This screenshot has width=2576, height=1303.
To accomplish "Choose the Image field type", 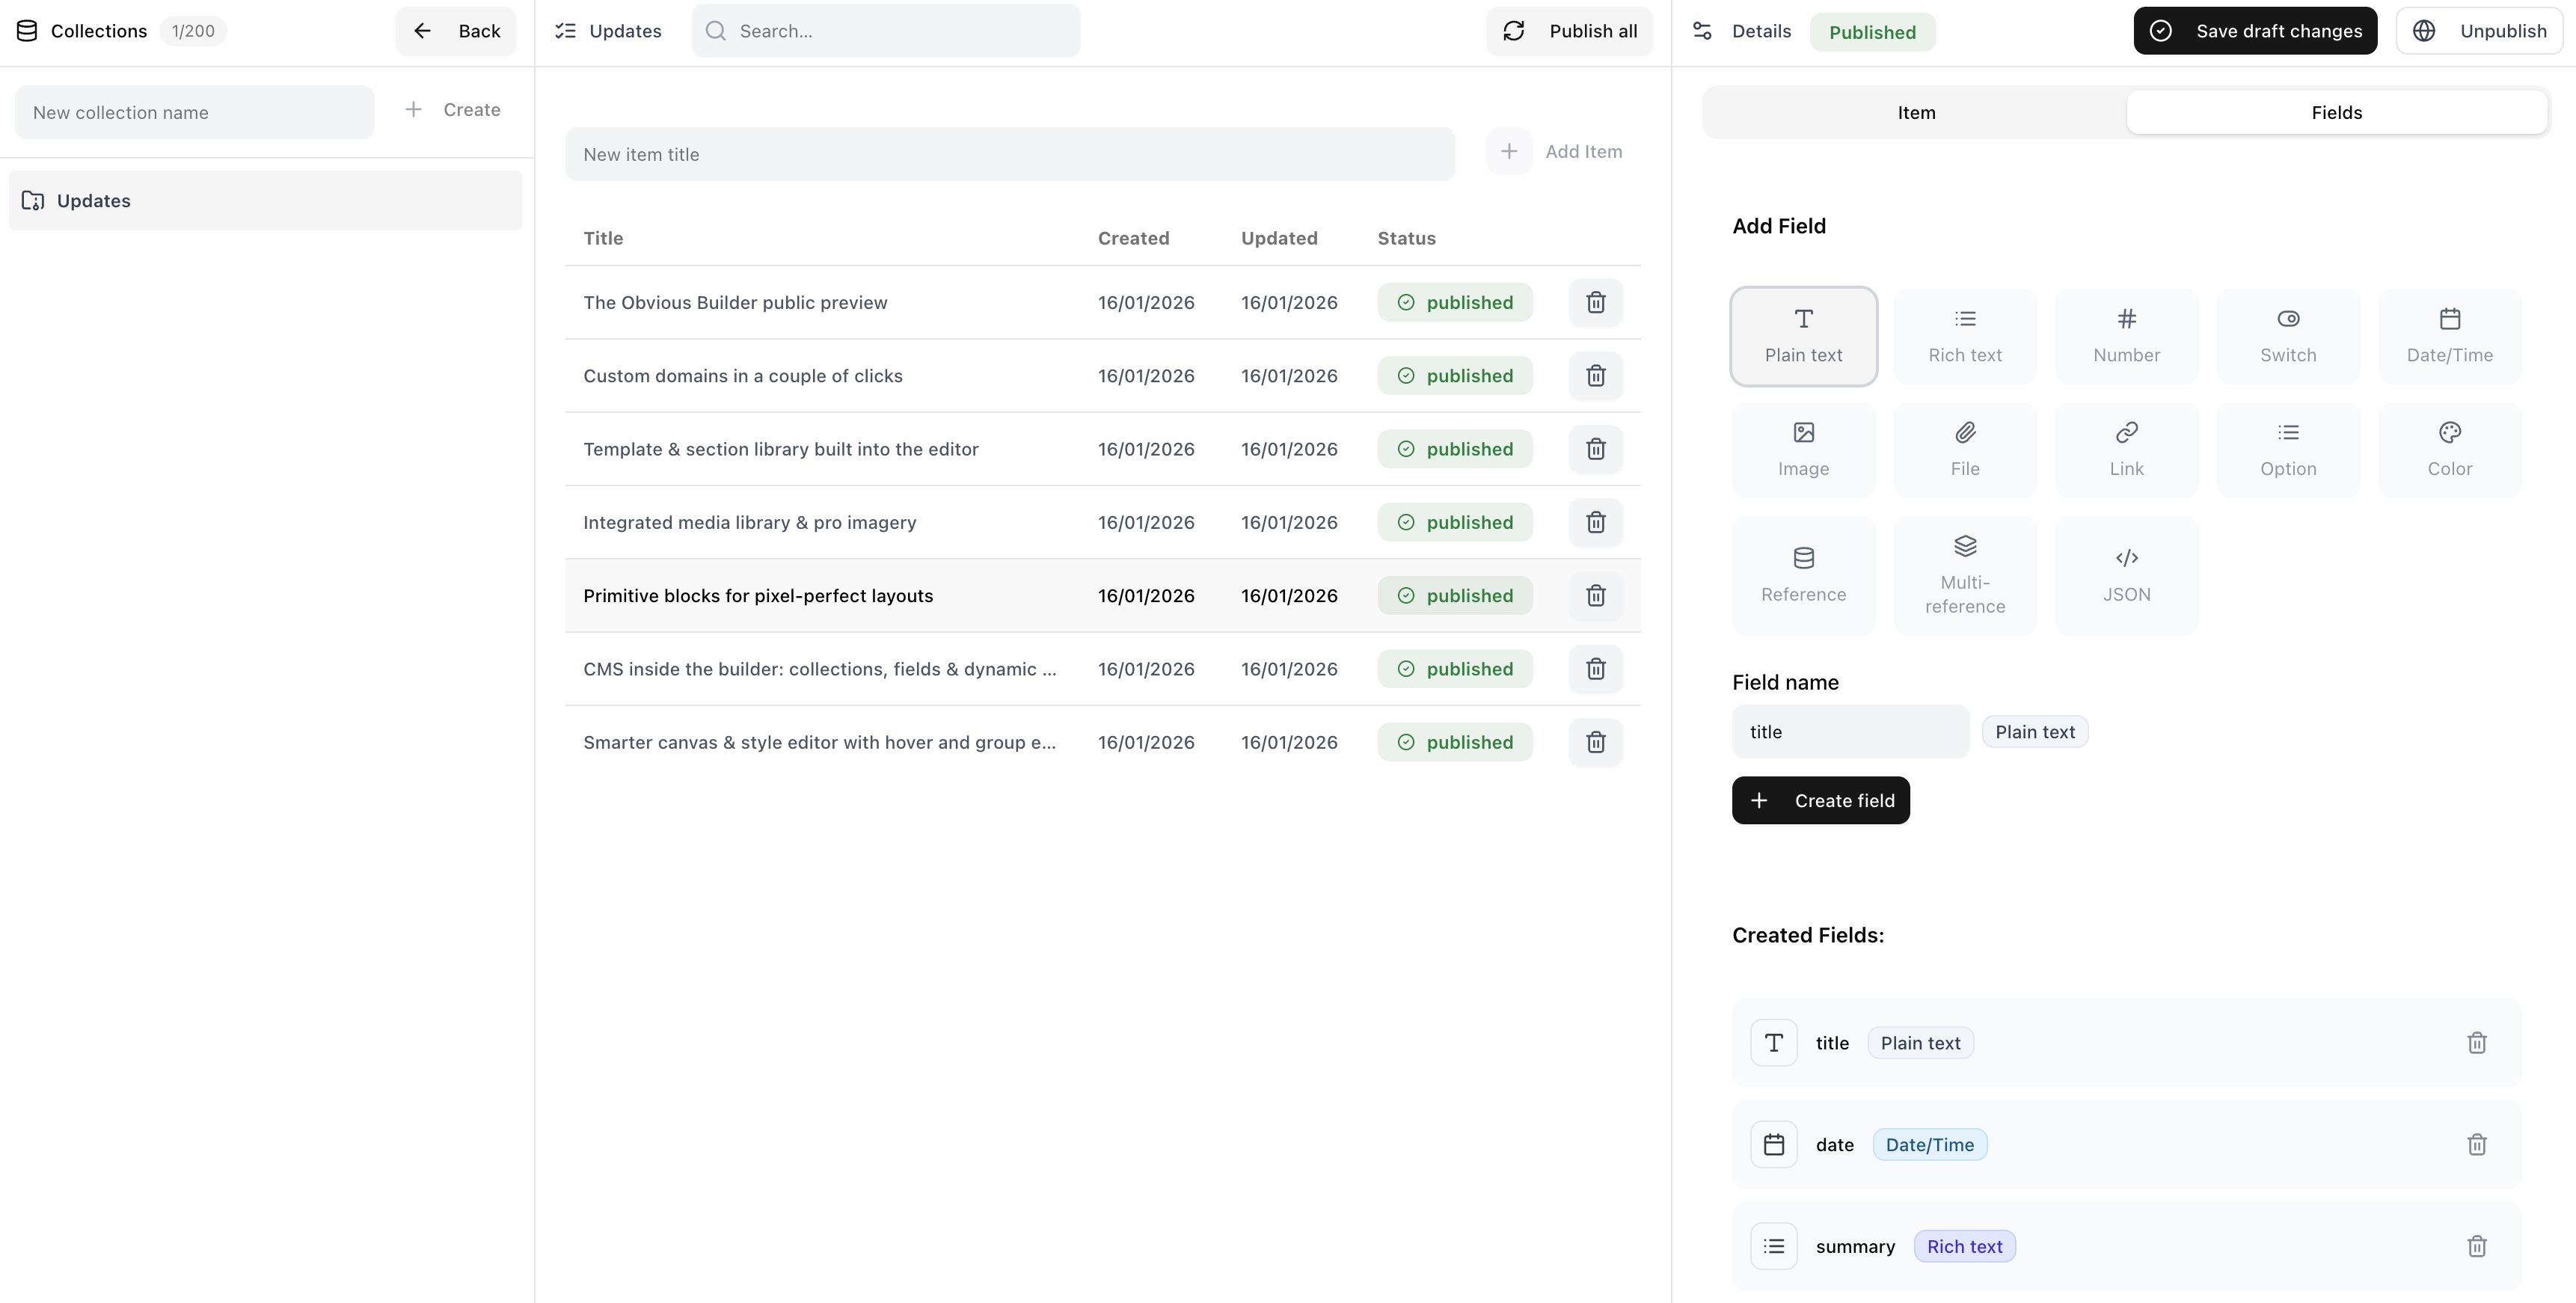I will pos(1803,449).
